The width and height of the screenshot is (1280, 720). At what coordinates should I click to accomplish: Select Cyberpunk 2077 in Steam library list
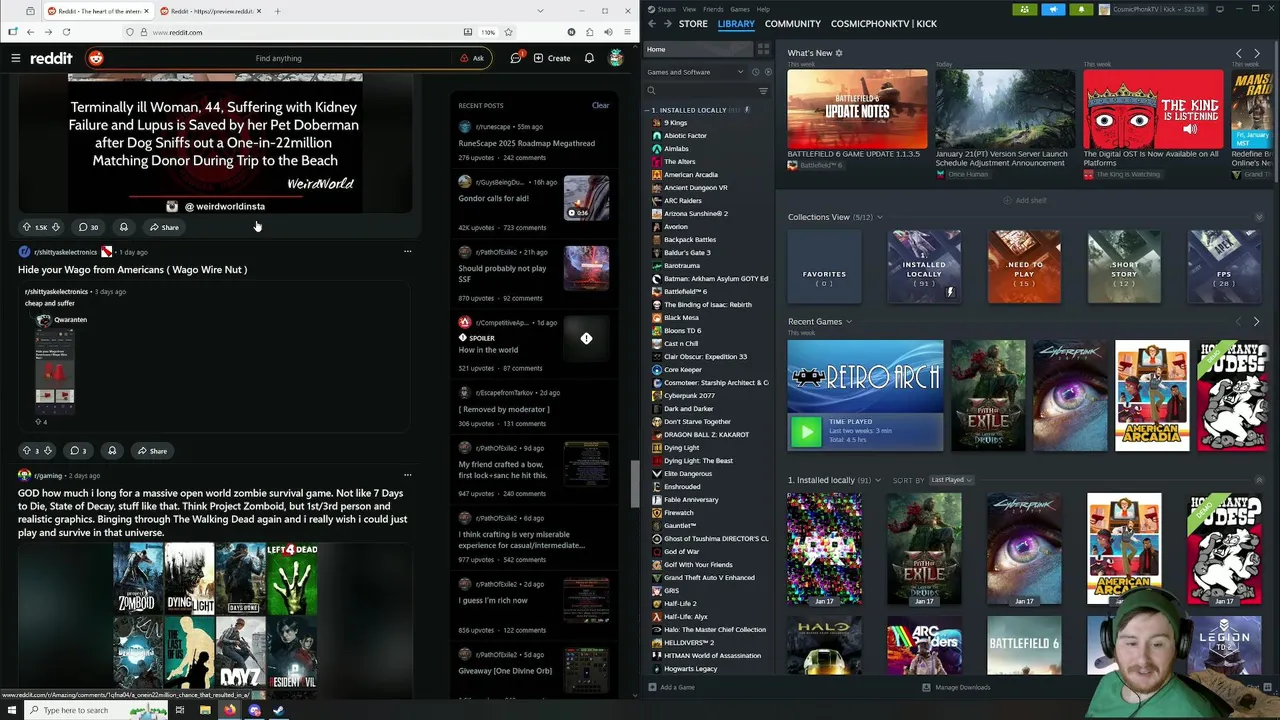click(689, 396)
